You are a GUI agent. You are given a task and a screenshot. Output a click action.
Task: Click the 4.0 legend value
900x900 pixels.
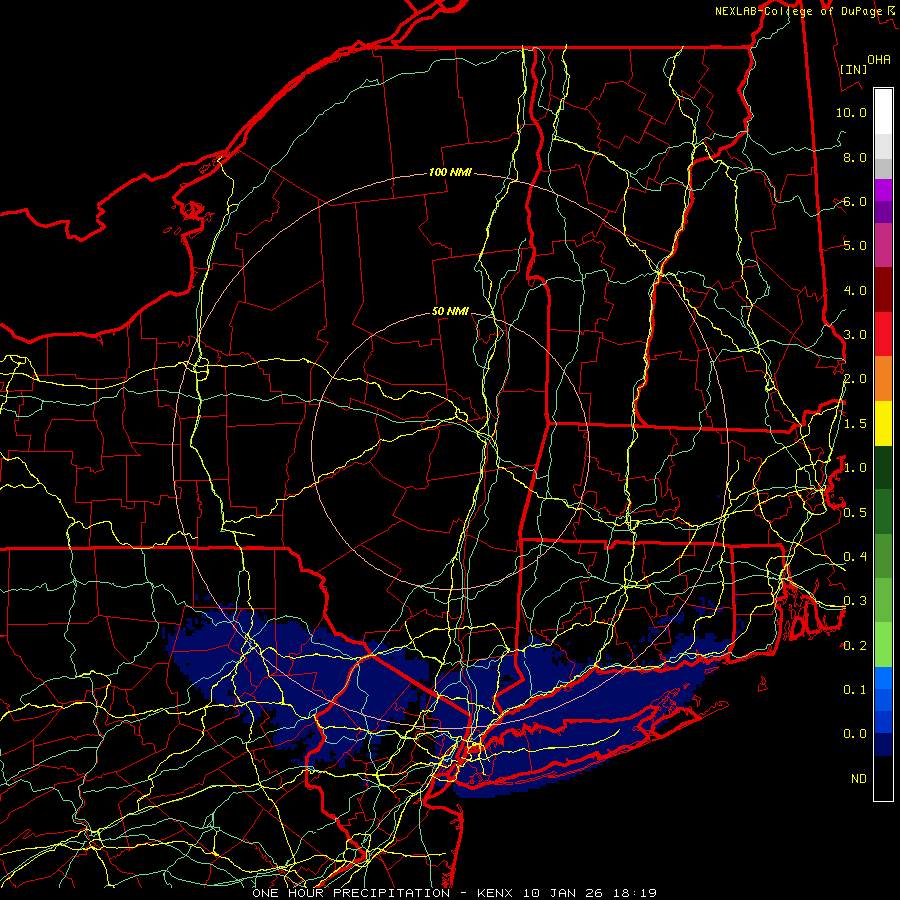[x=854, y=290]
